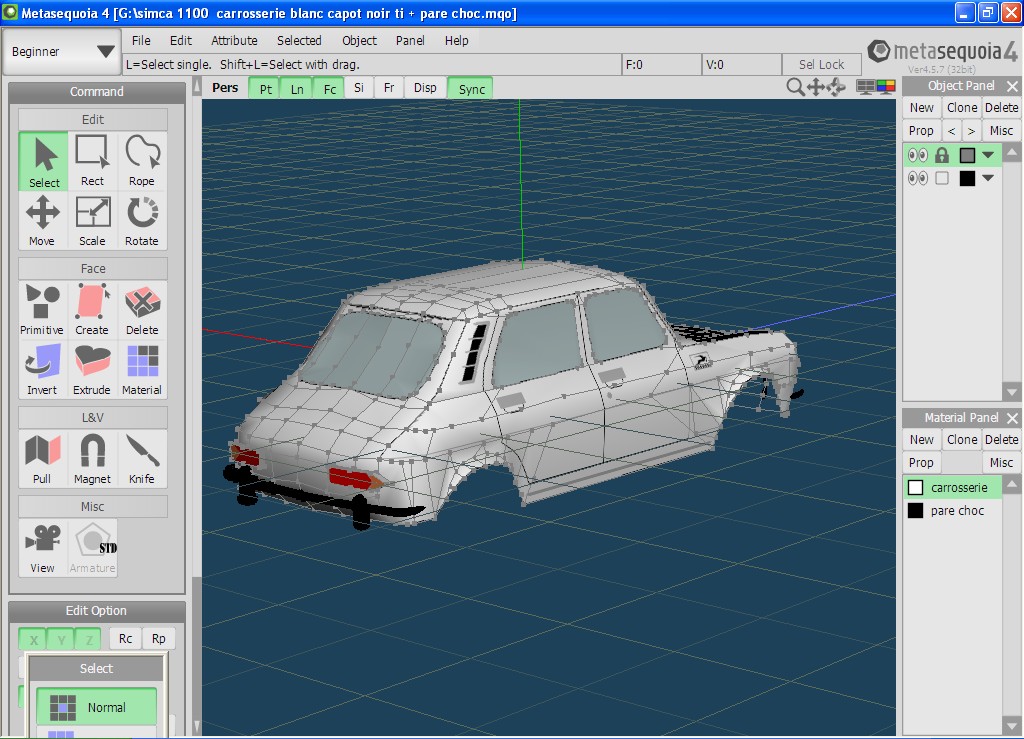The height and width of the screenshot is (739, 1024).
Task: Click the viewport pan arrows icon
Action: pos(816,87)
